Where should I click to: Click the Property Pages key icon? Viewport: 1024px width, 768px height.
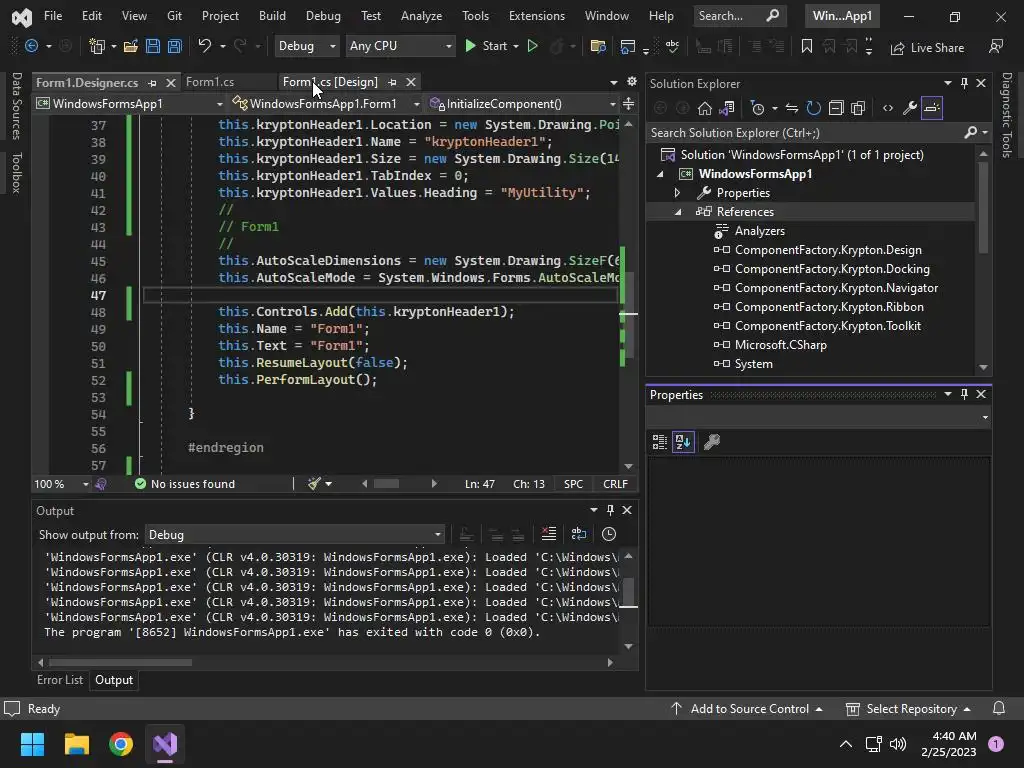click(x=712, y=442)
